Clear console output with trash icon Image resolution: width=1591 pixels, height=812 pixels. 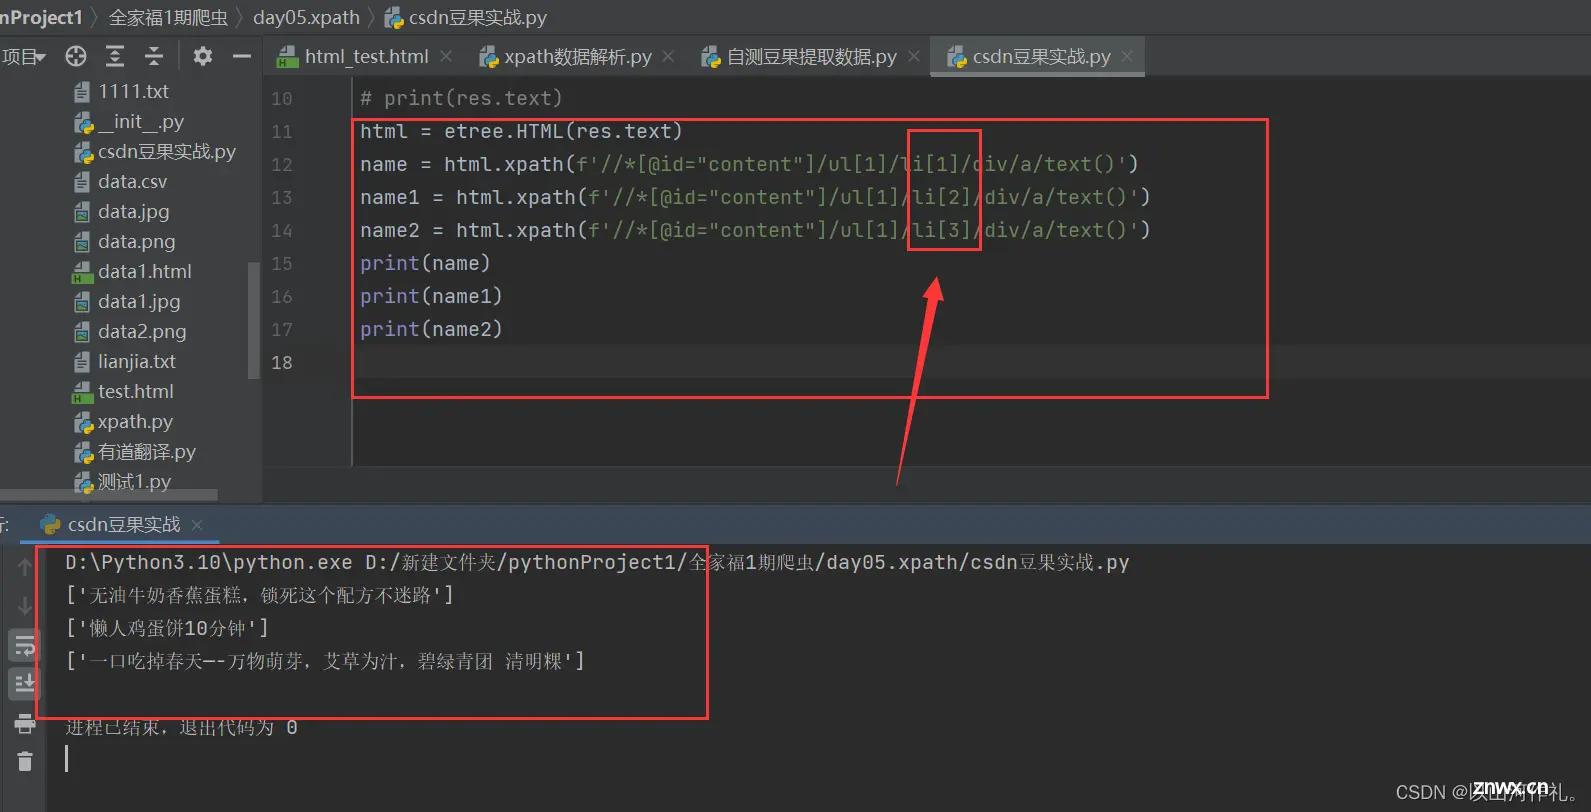coord(25,761)
